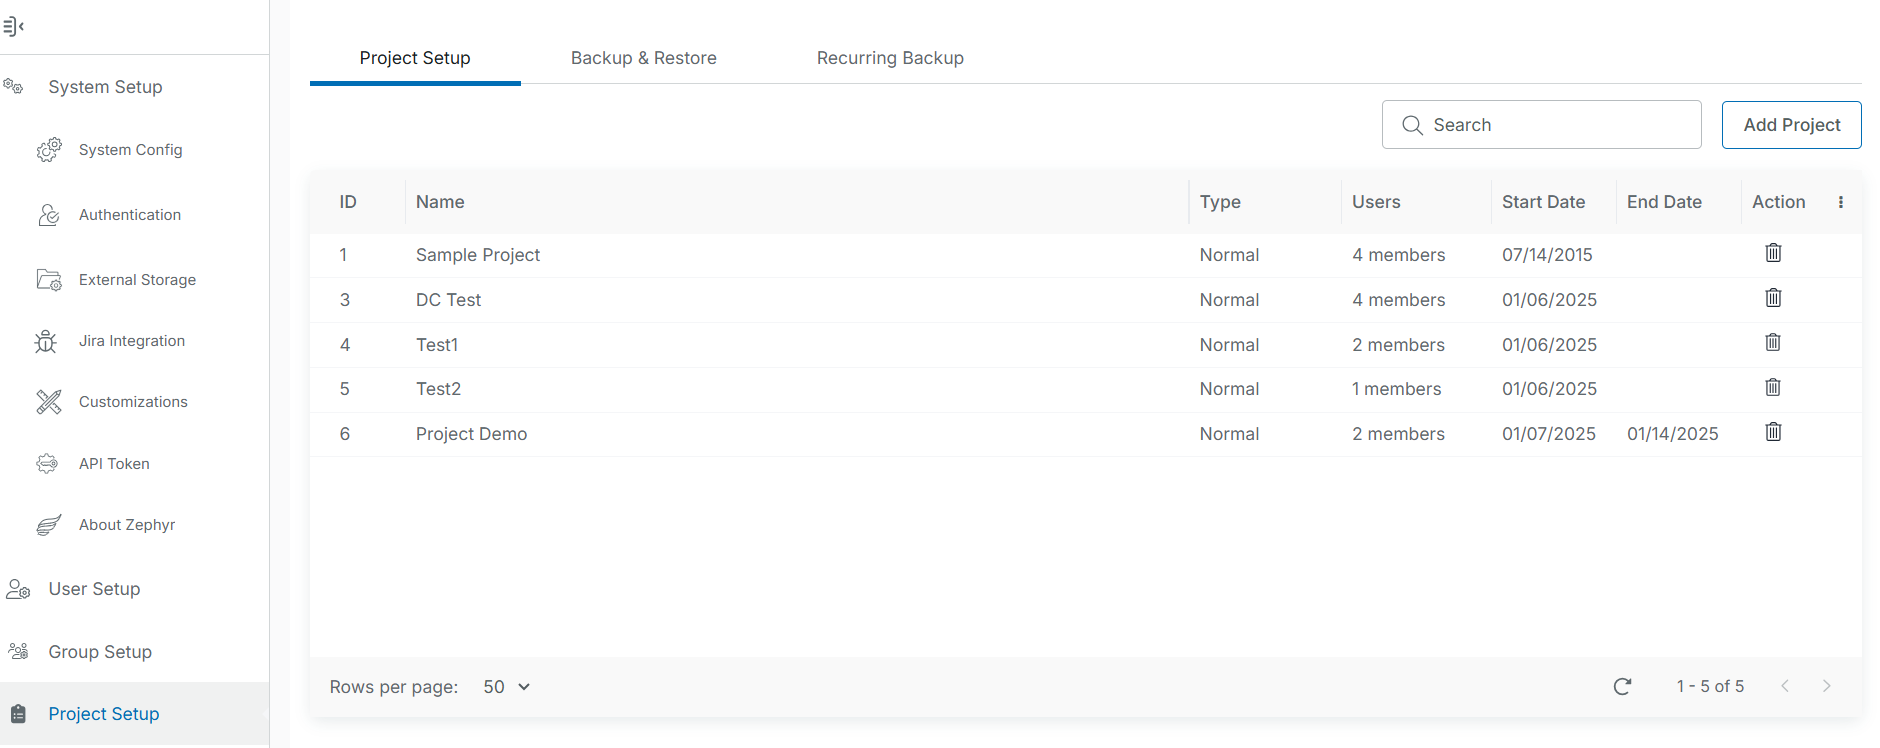Open Jira Integration settings
Image resolution: width=1880 pixels, height=748 pixels.
click(131, 341)
